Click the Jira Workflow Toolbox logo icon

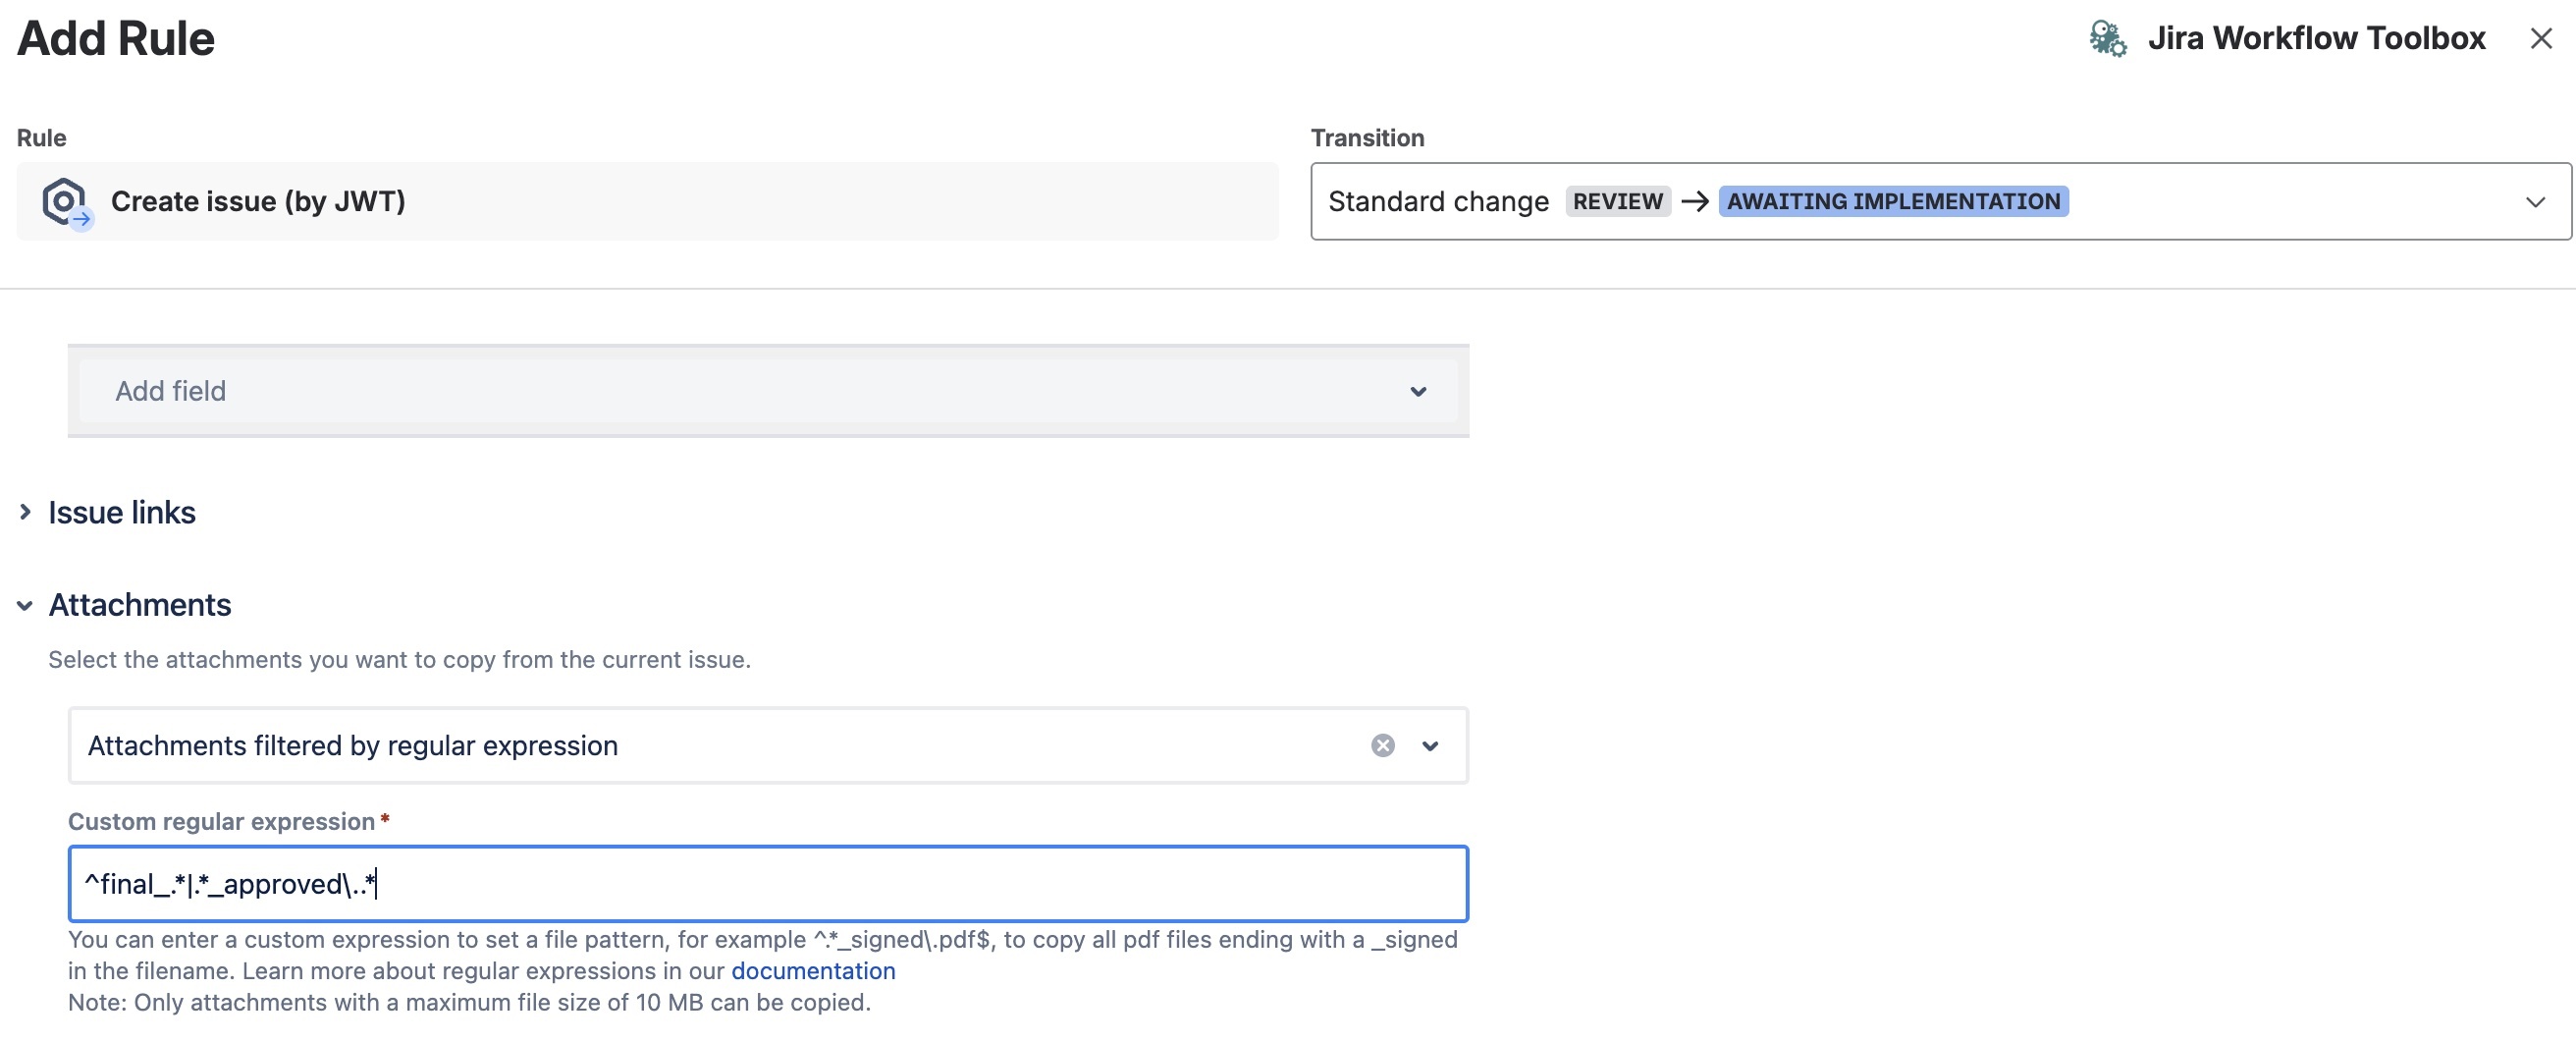coord(2107,39)
